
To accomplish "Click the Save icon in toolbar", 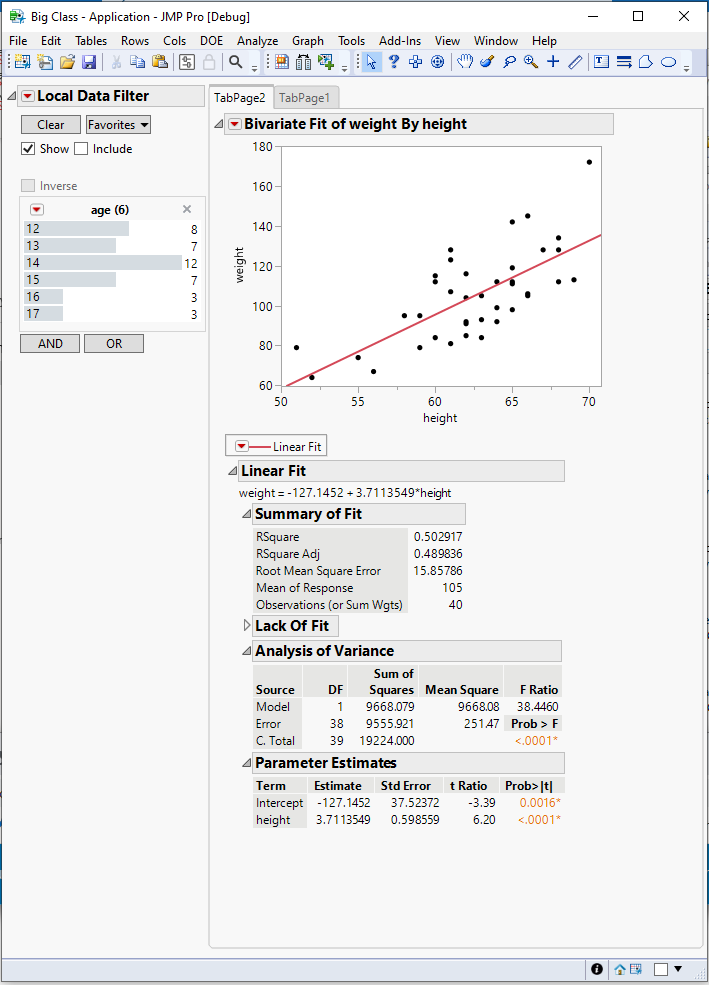I will (89, 62).
